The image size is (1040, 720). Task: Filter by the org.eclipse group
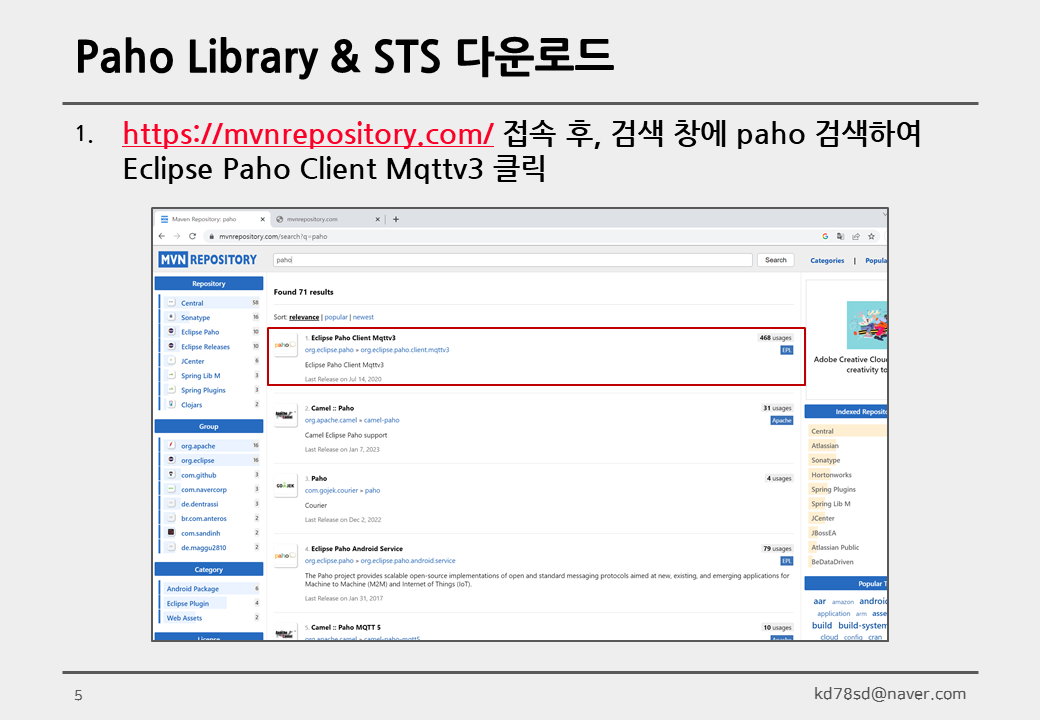[197, 461]
